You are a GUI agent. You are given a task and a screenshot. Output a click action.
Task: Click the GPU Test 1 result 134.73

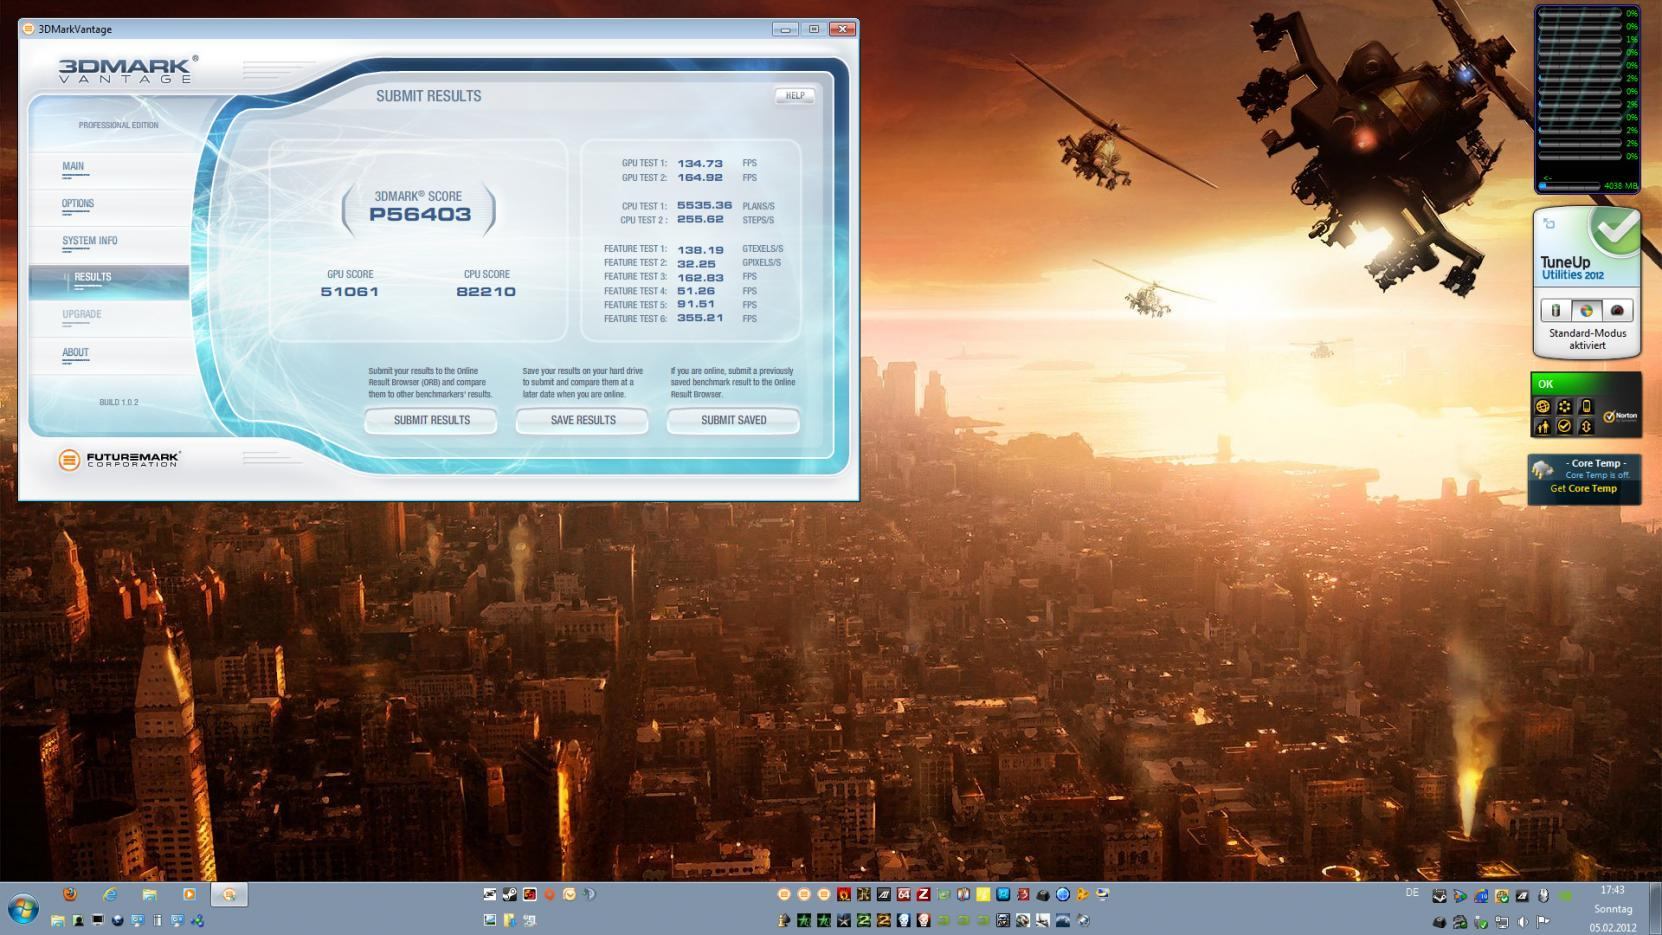point(700,163)
